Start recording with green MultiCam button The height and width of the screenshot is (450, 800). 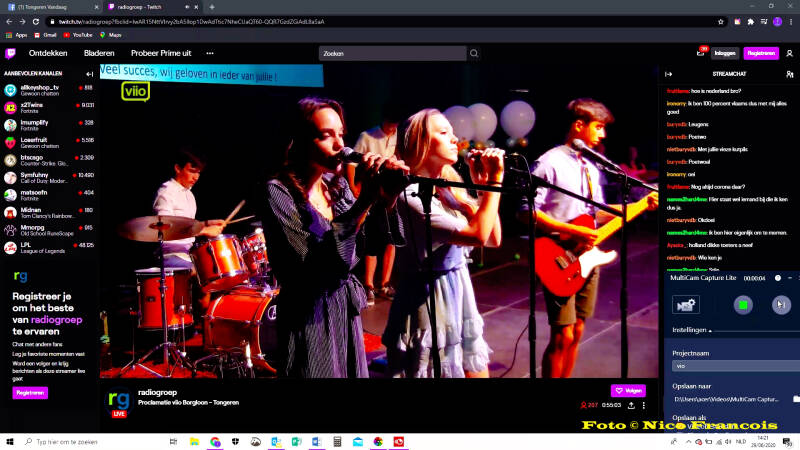(742, 304)
